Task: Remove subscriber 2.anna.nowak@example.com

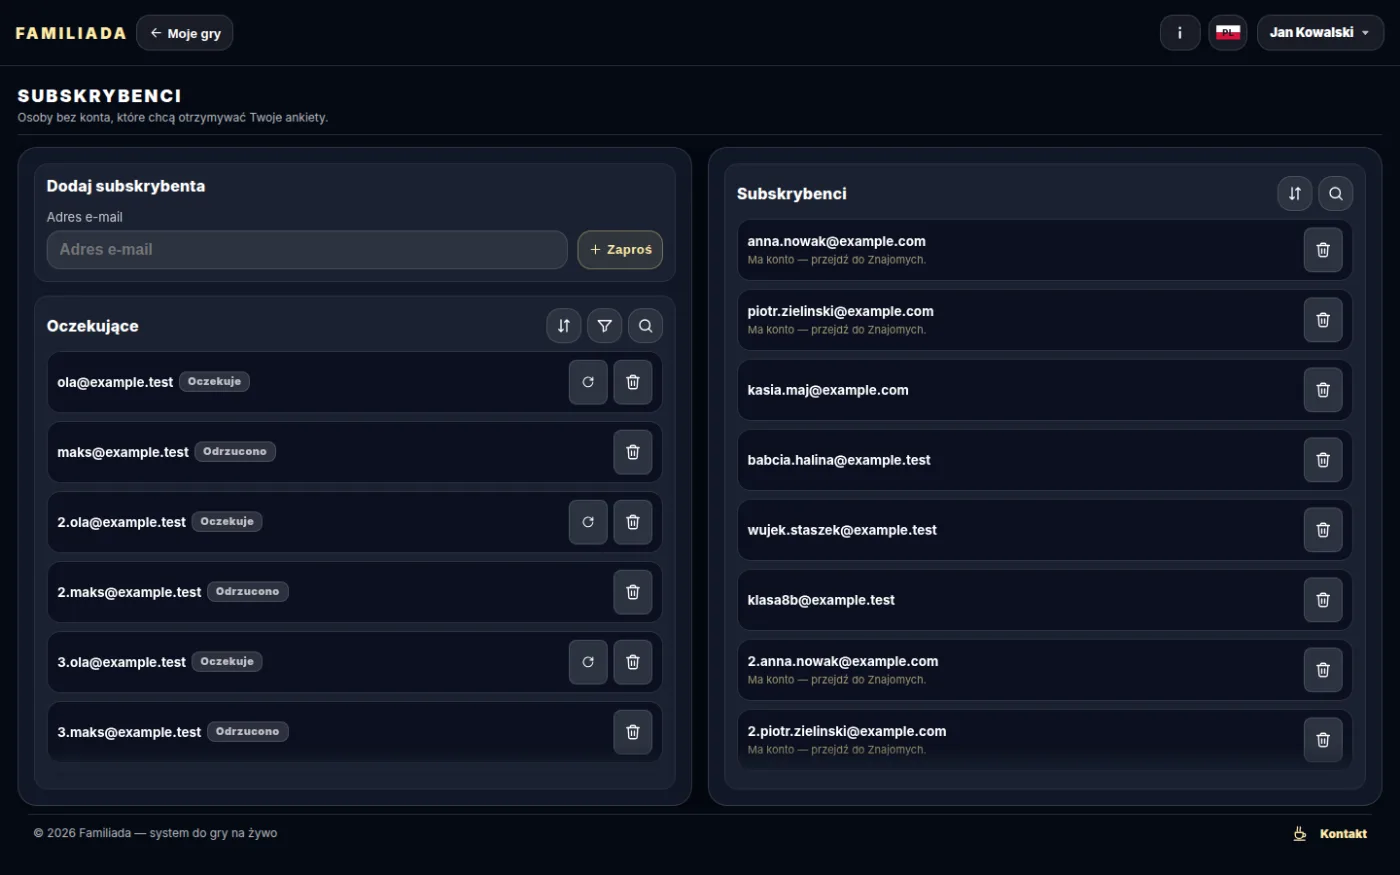Action: tap(1323, 670)
